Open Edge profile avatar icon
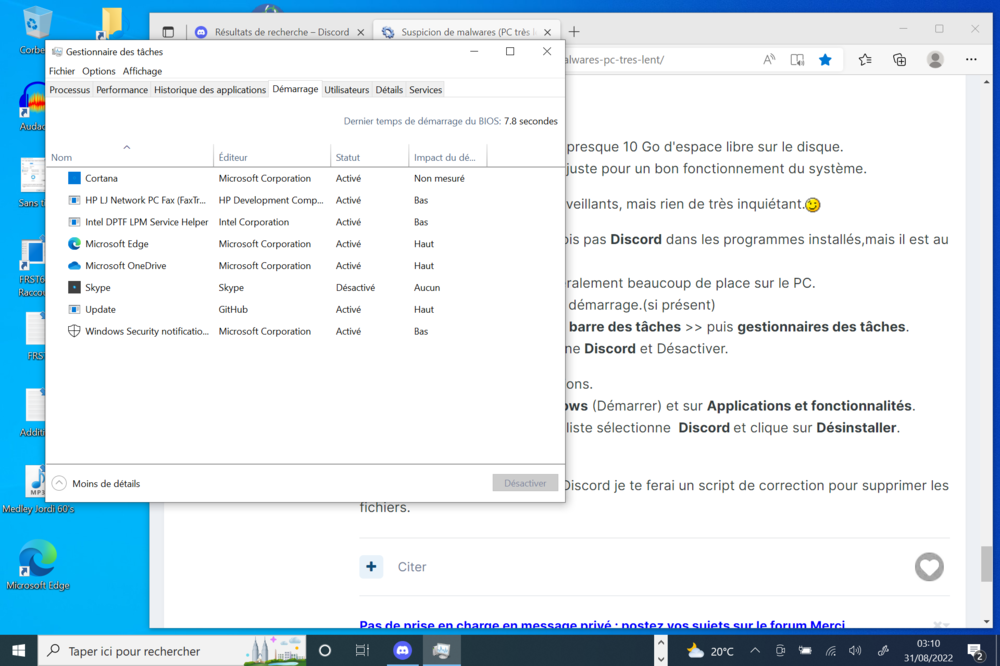Viewport: 1000px width, 666px height. click(x=935, y=60)
